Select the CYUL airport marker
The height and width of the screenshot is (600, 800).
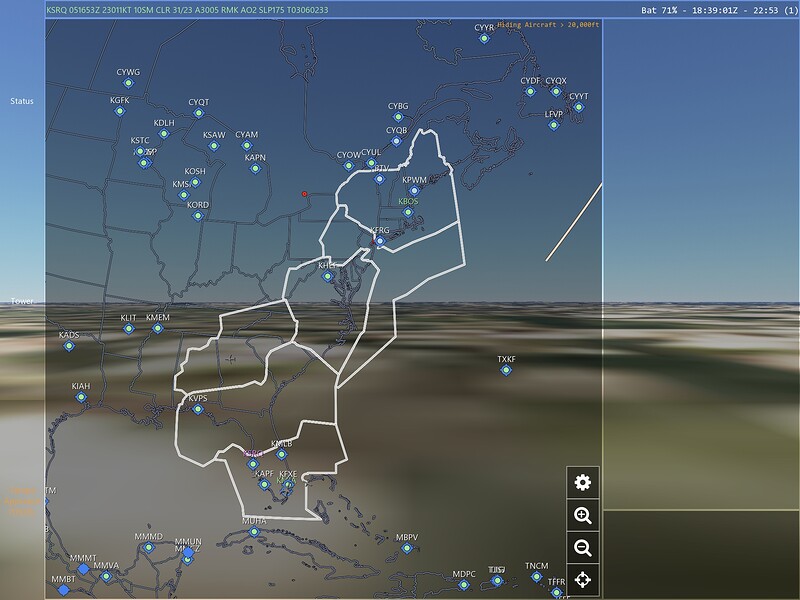[371, 163]
